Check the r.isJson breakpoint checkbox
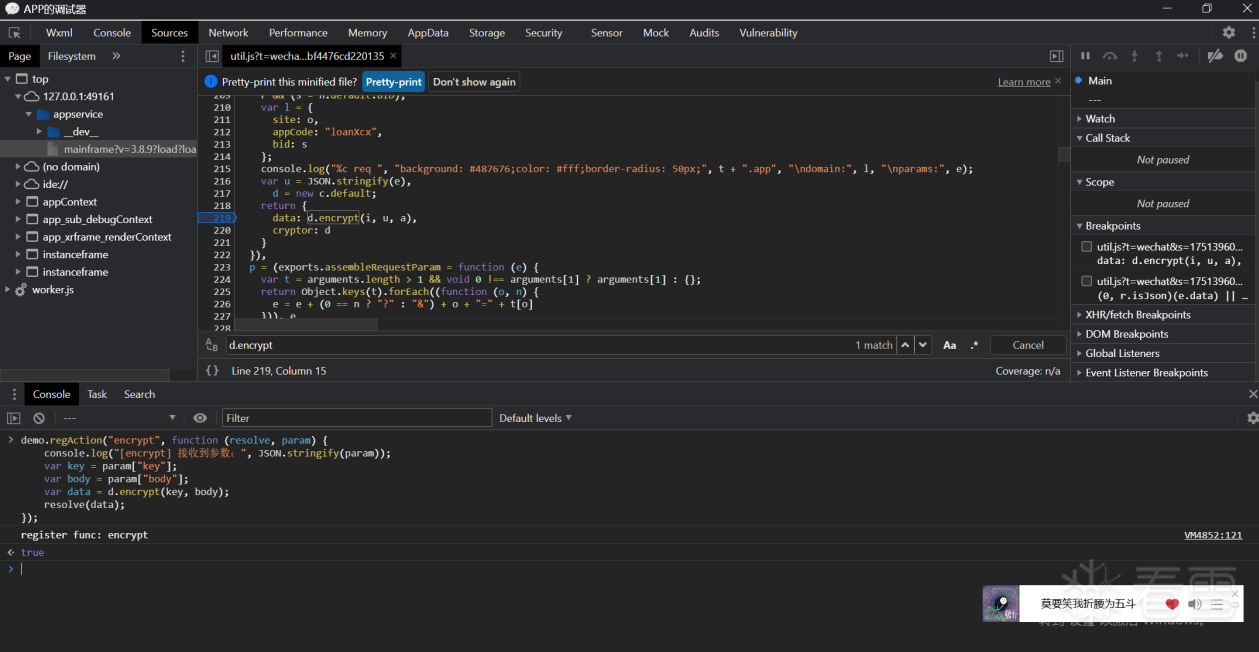The width and height of the screenshot is (1259, 652). 1086,282
